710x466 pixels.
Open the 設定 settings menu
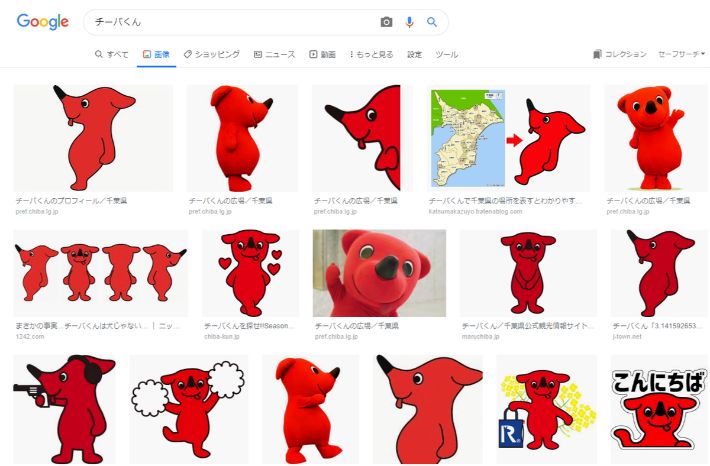[415, 54]
